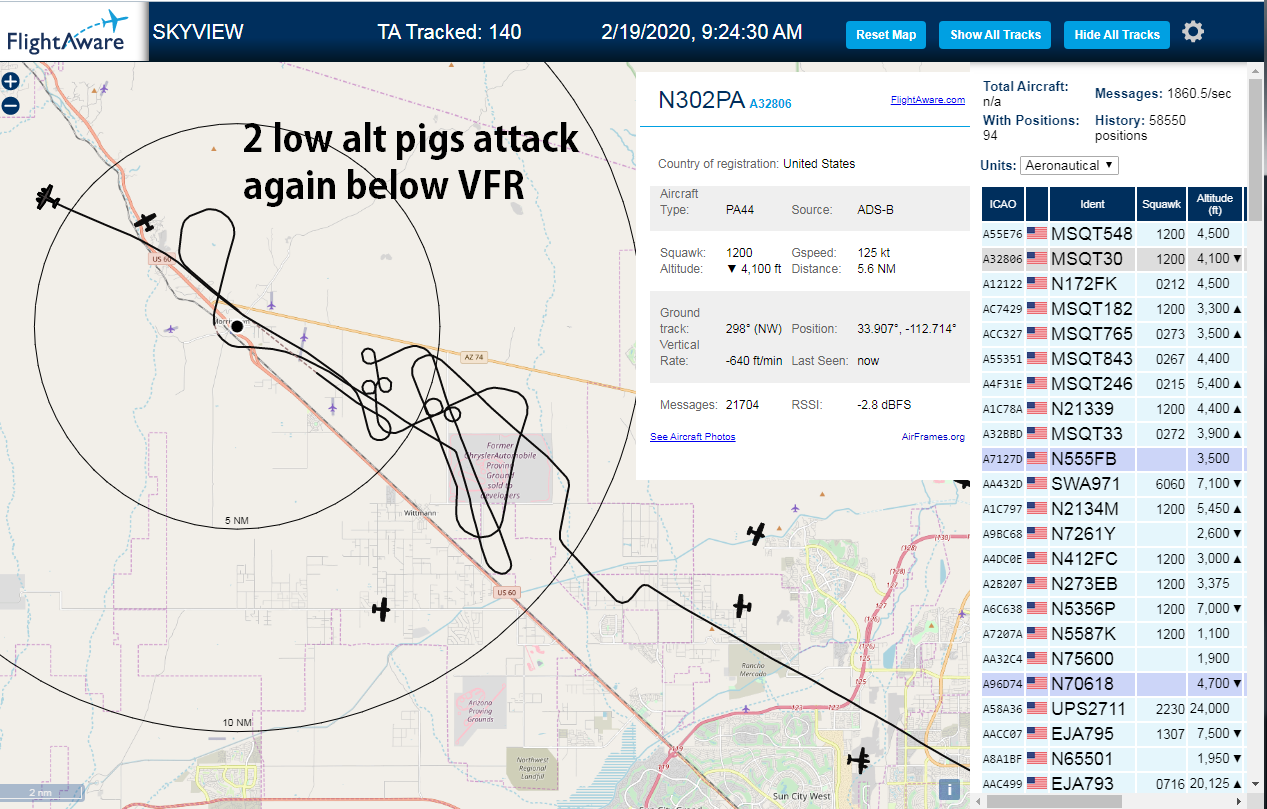Open See Aircraft Photos link
Image resolution: width=1267 pixels, height=809 pixels.
[692, 437]
